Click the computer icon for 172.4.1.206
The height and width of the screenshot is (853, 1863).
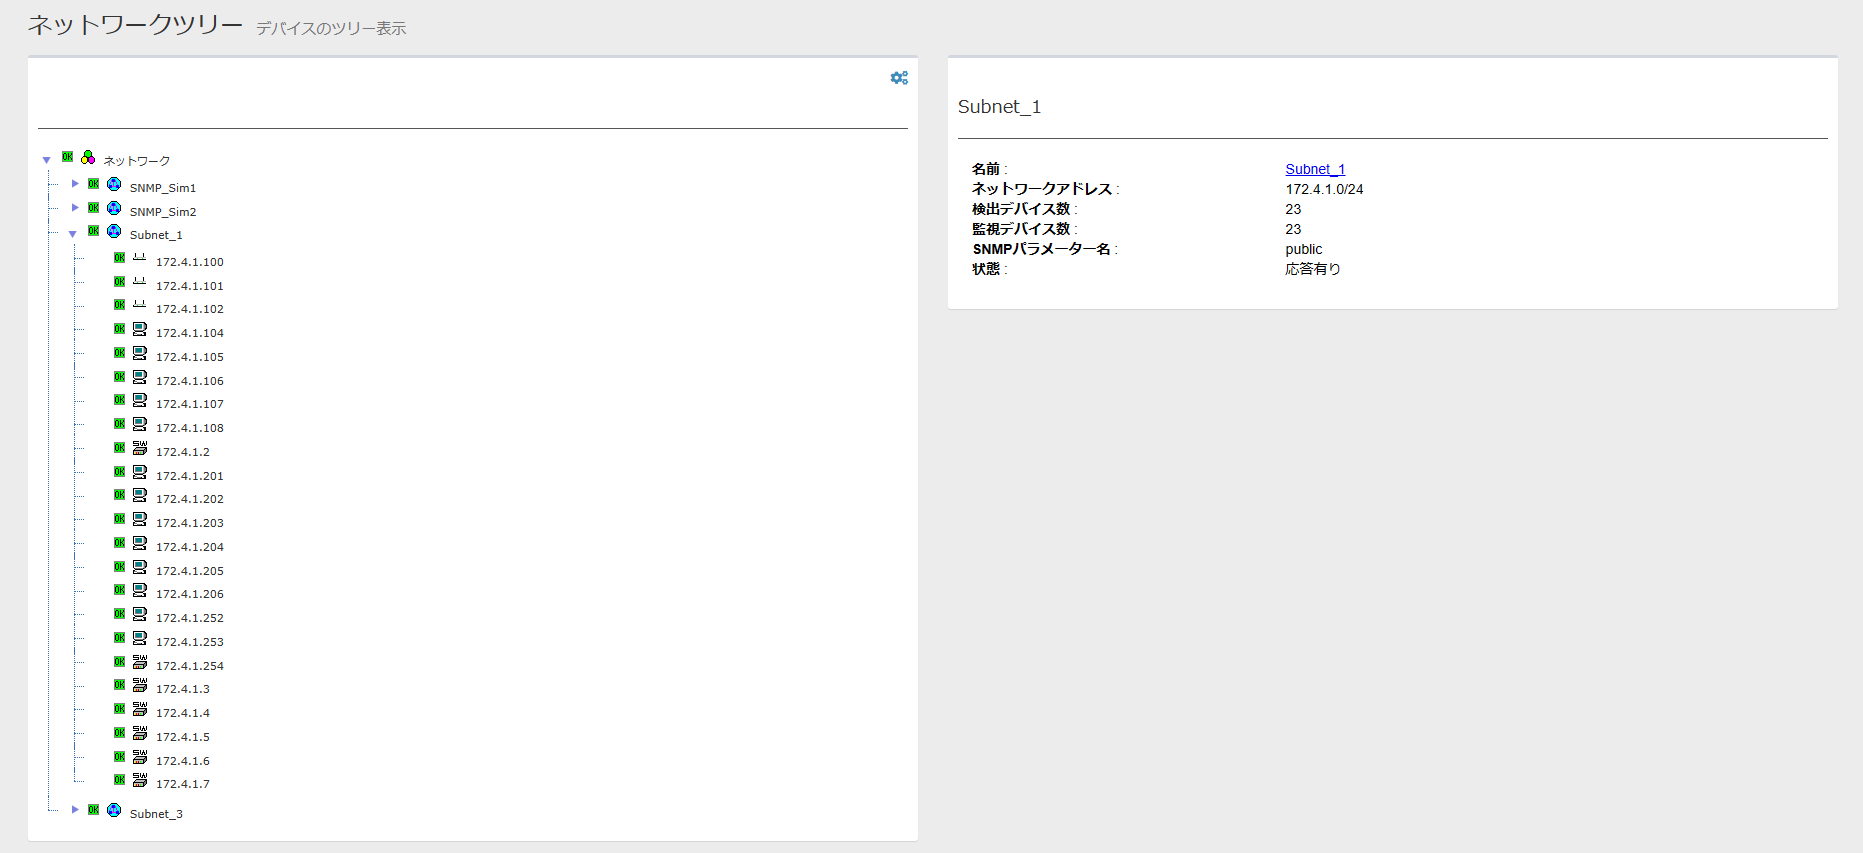[x=140, y=591]
